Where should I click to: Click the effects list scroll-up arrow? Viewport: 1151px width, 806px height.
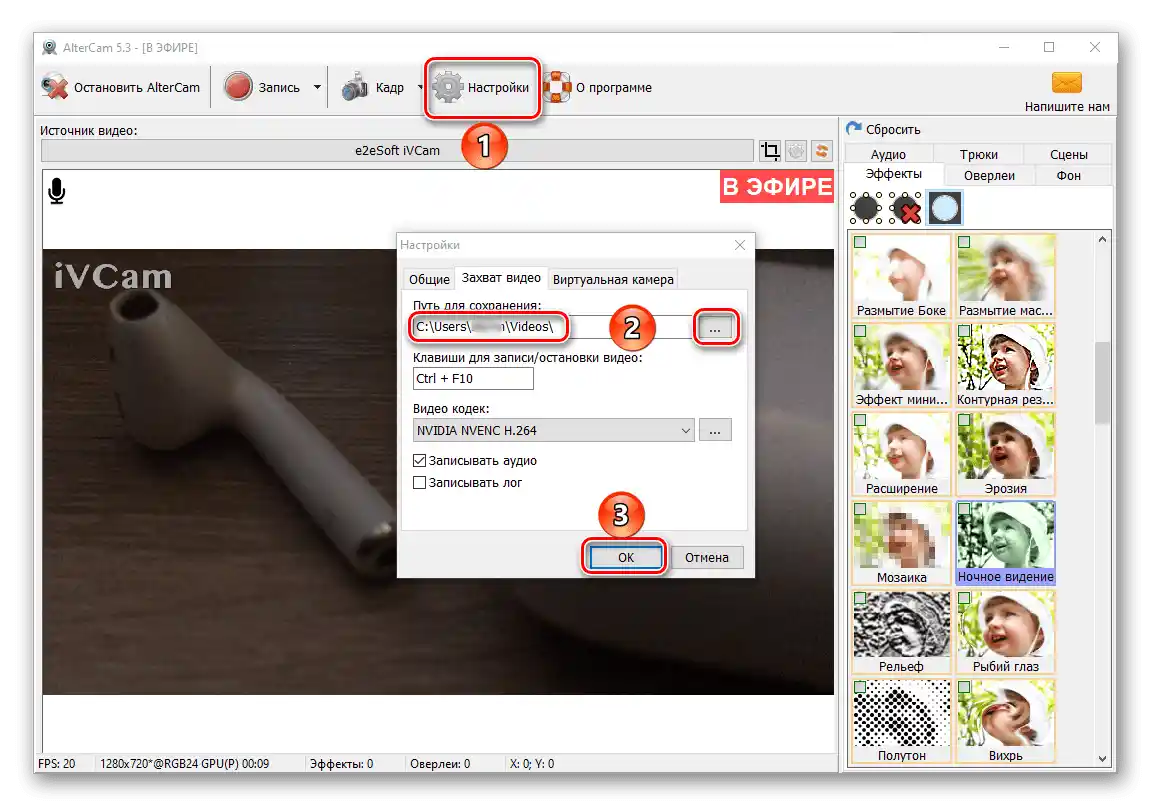pyautogui.click(x=1102, y=239)
